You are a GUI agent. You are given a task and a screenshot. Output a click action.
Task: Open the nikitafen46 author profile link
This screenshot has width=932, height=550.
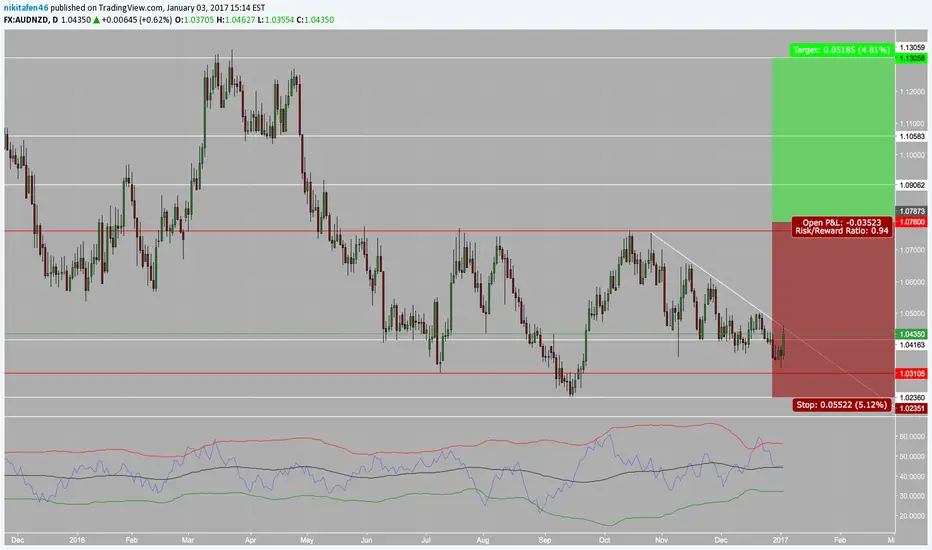(26, 8)
